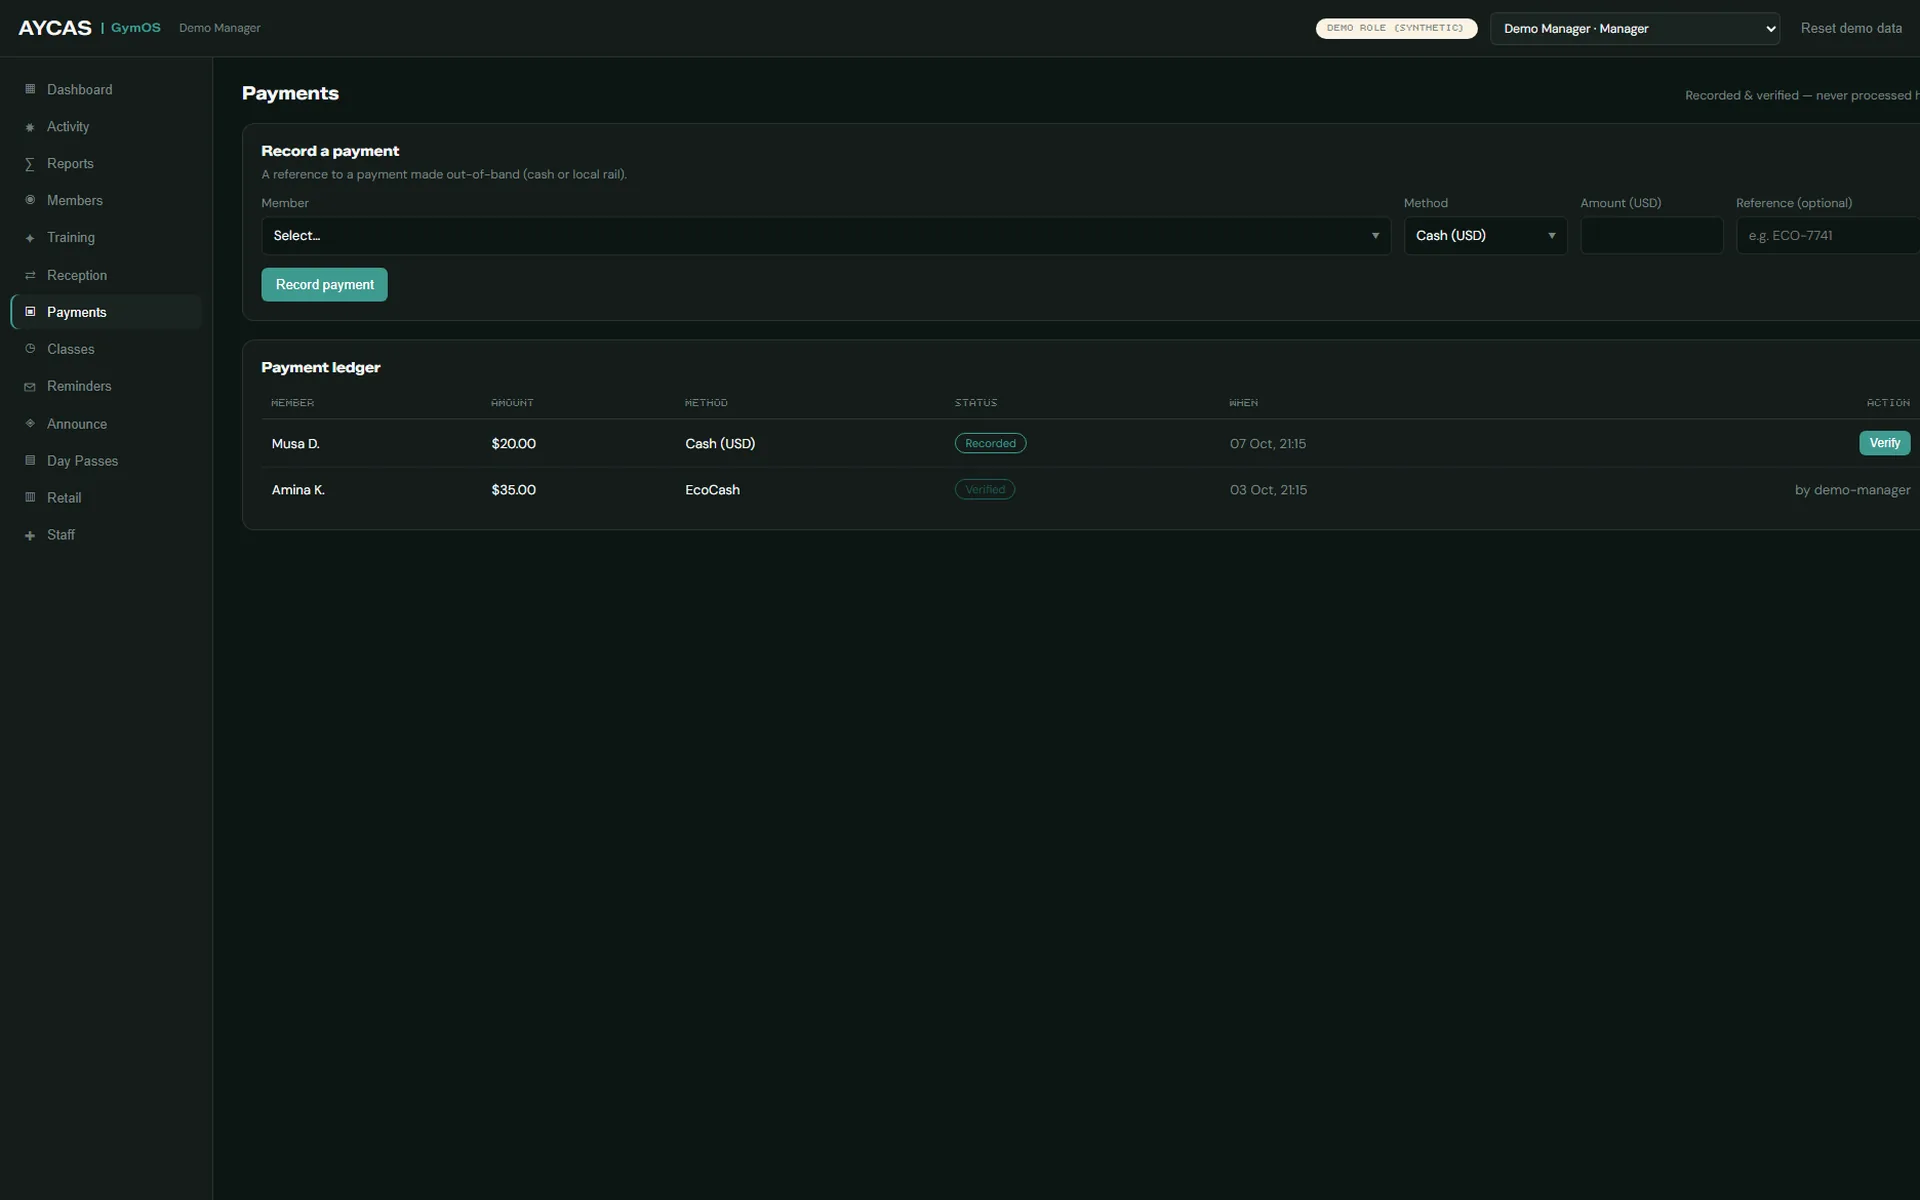The width and height of the screenshot is (1920, 1200).
Task: Click the Members icon in sidebar
Action: pos(30,200)
